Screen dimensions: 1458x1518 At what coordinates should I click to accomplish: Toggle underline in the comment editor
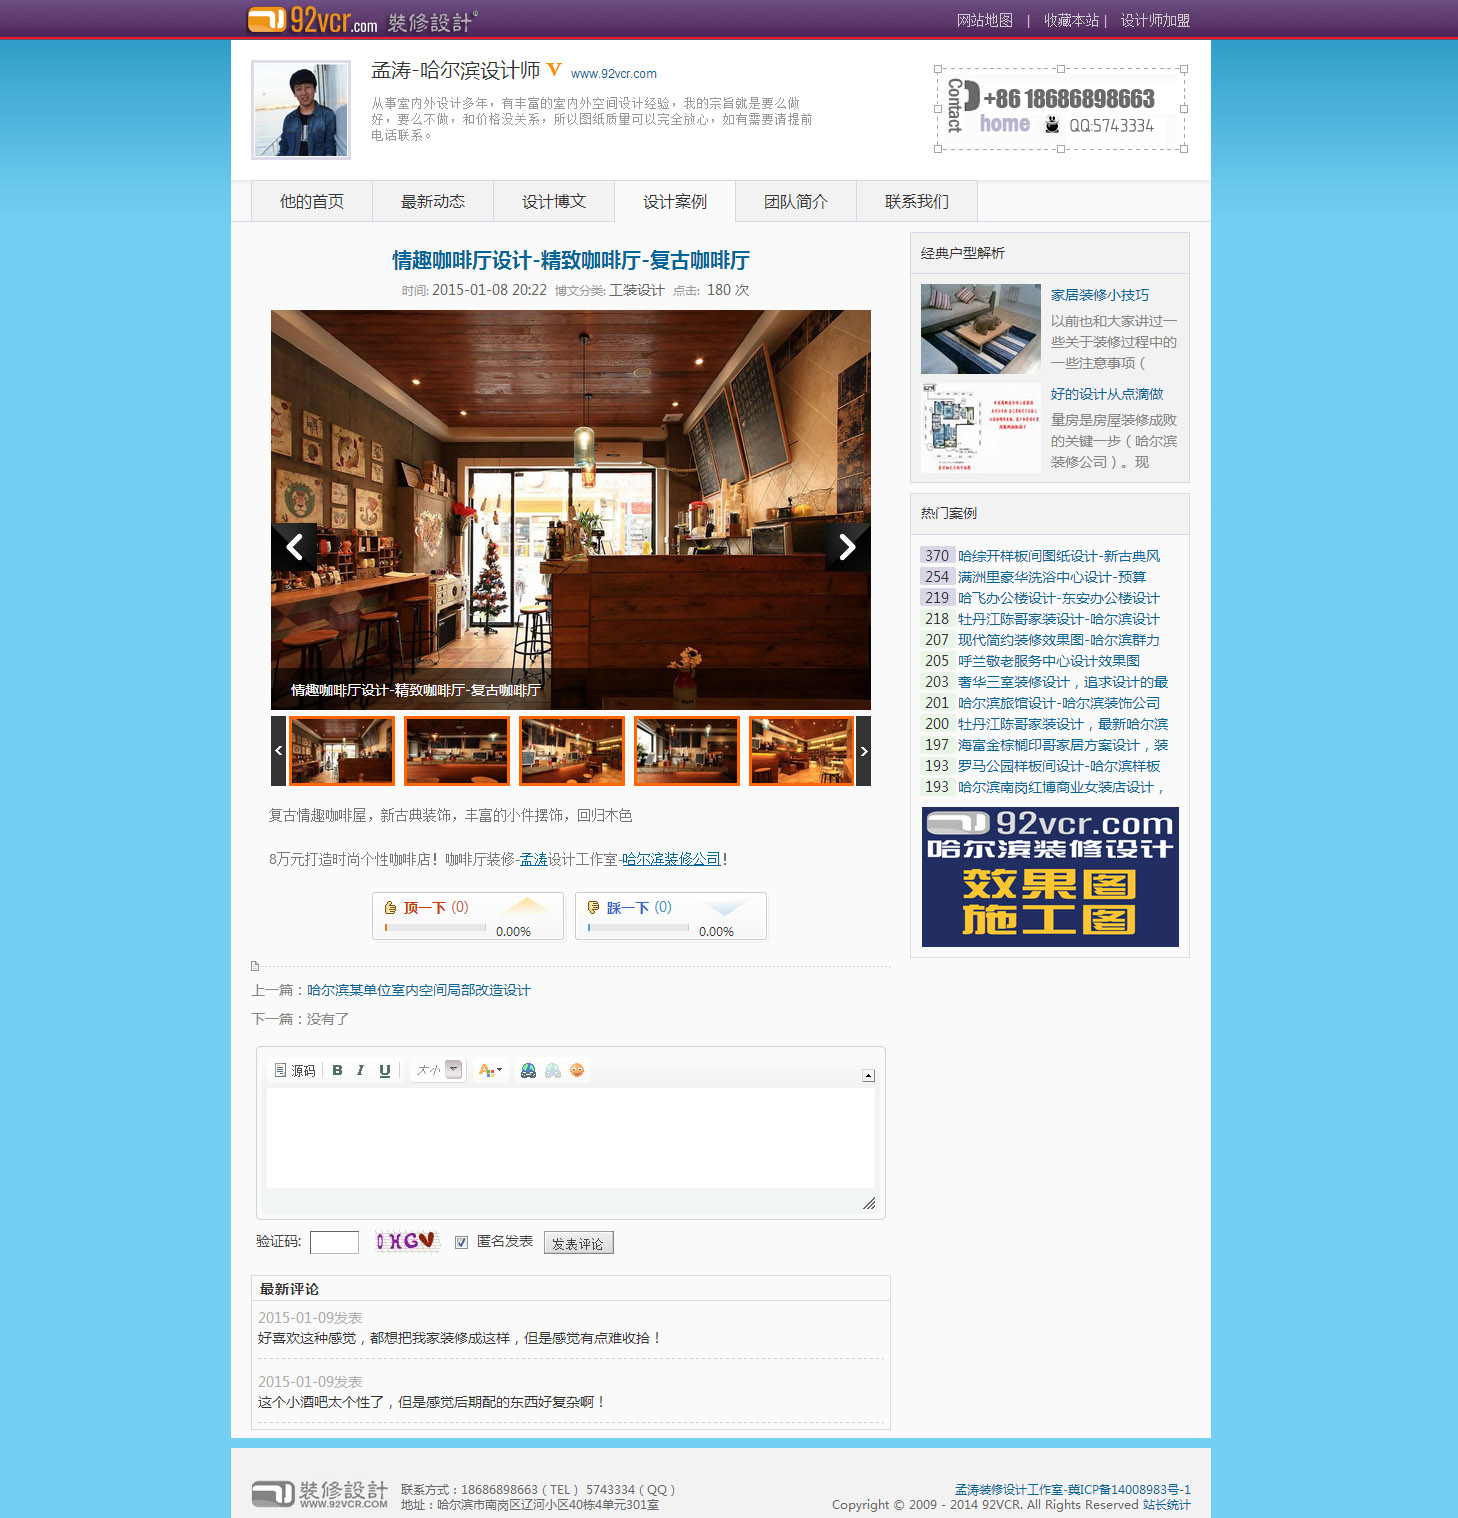[x=384, y=1070]
